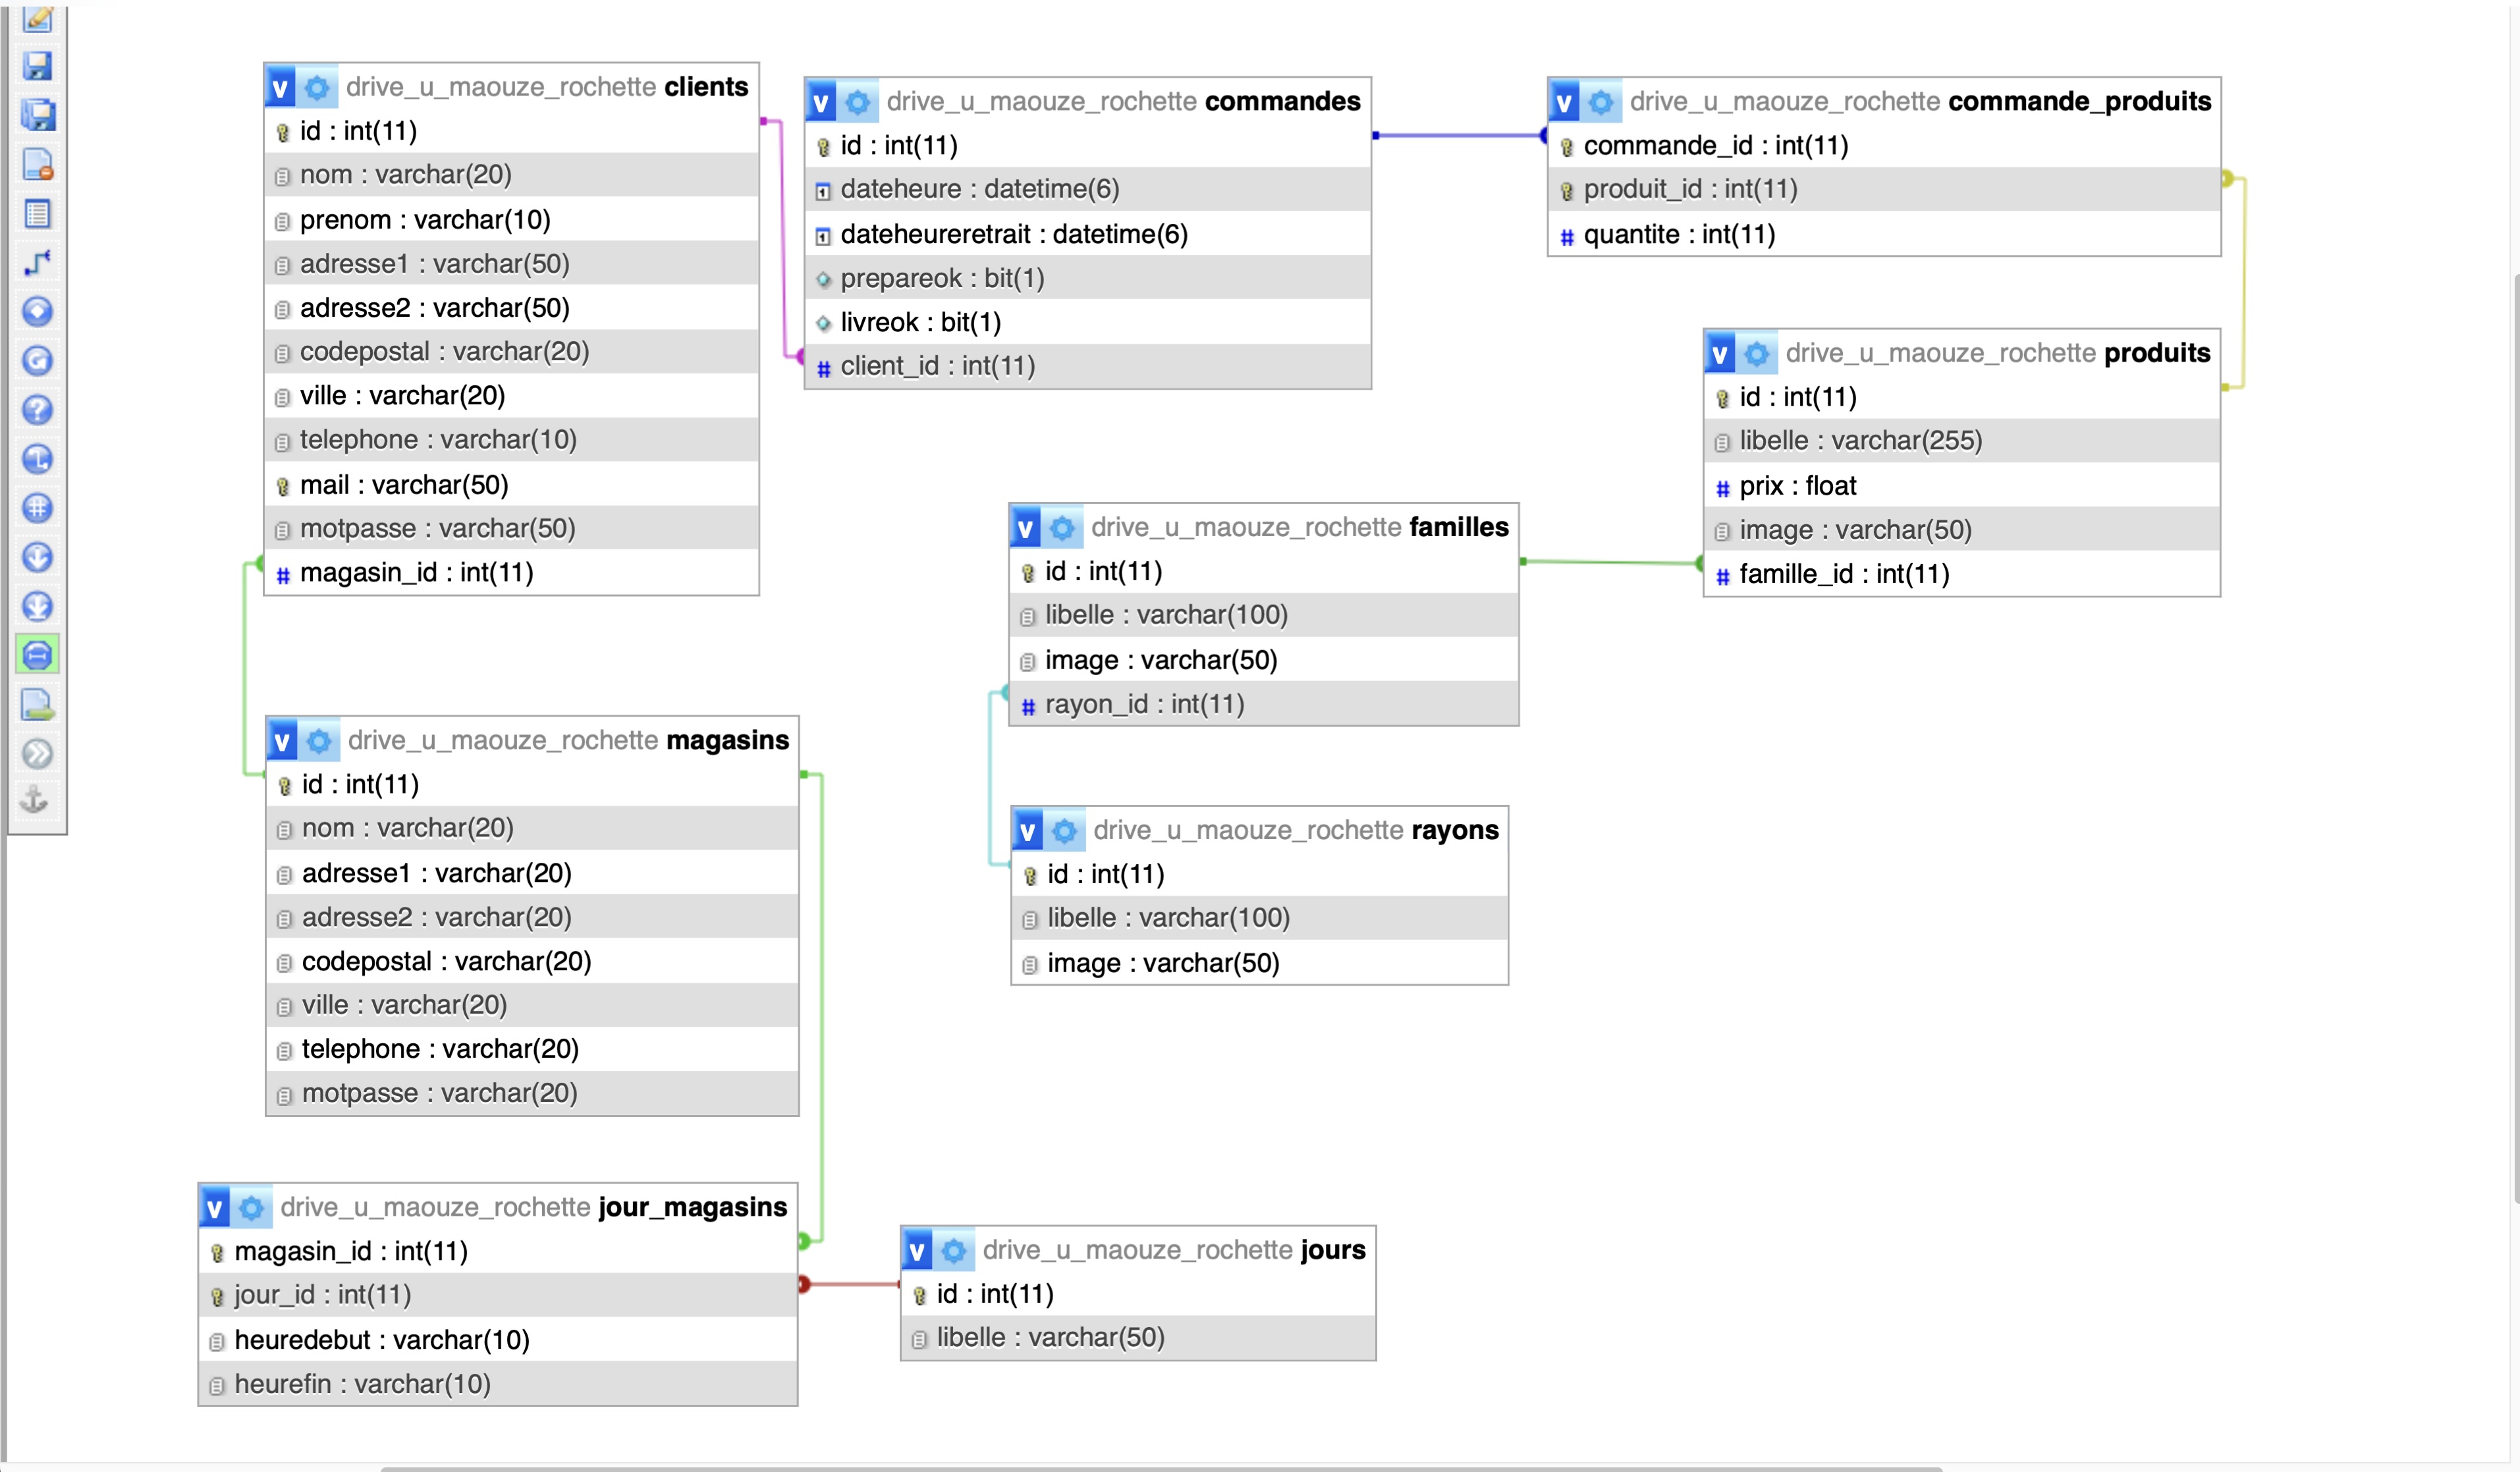The image size is (2520, 1472).
Task: Collapse the clients table with its V icon
Action: [x=280, y=88]
